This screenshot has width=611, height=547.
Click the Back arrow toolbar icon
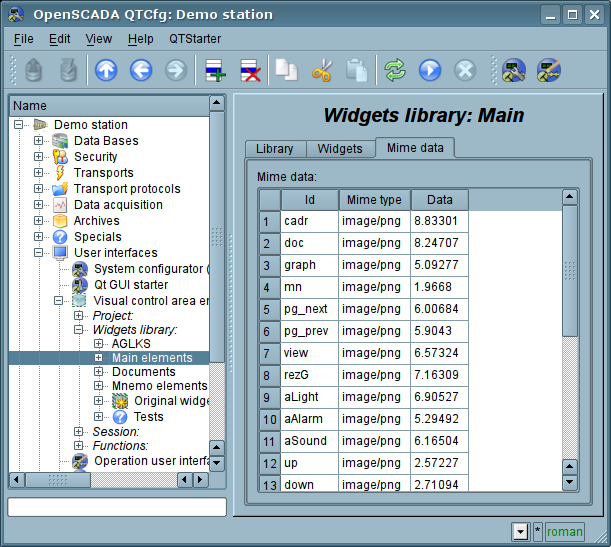[x=141, y=70]
